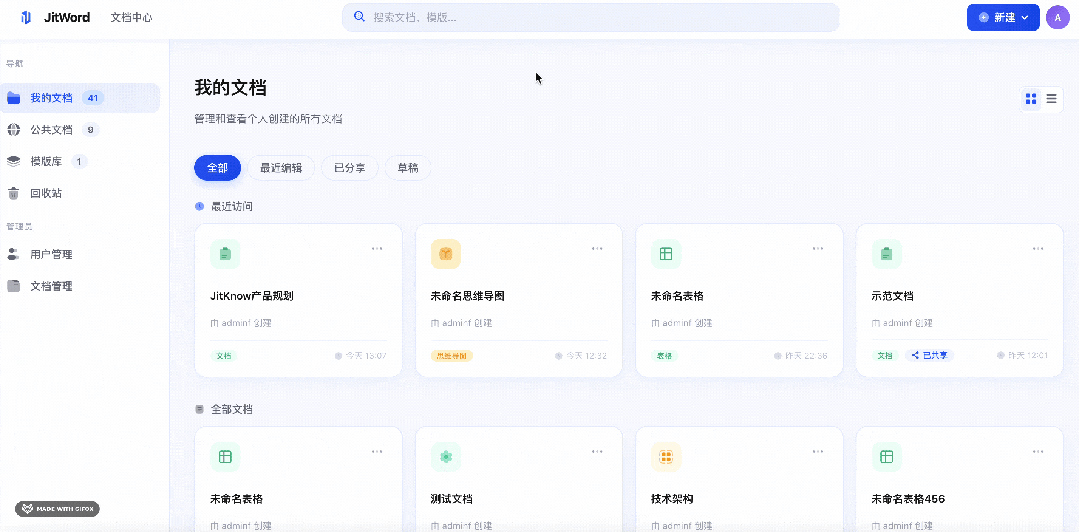Click the search magnifier icon

pos(359,17)
